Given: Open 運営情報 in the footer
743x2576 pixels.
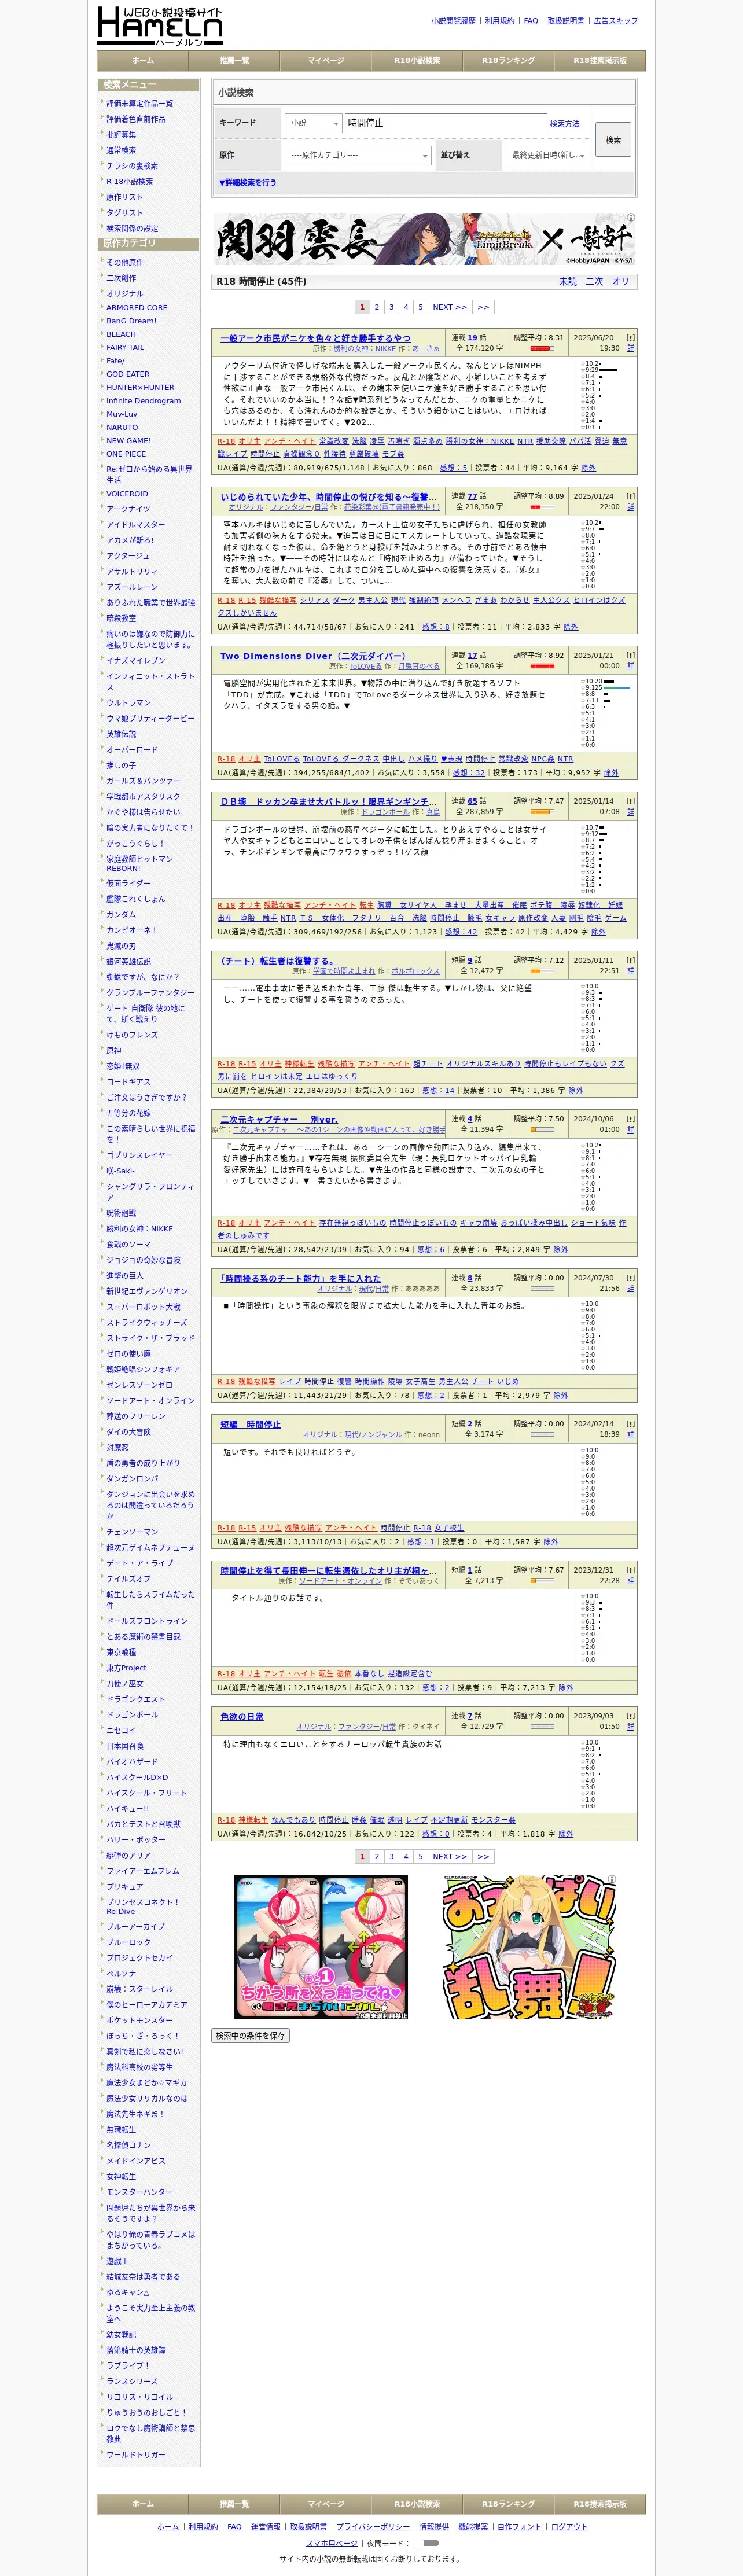Looking at the screenshot, I should pos(265,2526).
